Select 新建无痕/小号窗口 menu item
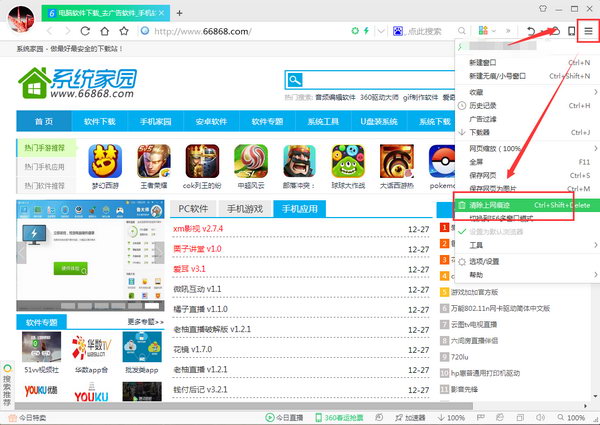The height and width of the screenshot is (425, 600). [527, 76]
